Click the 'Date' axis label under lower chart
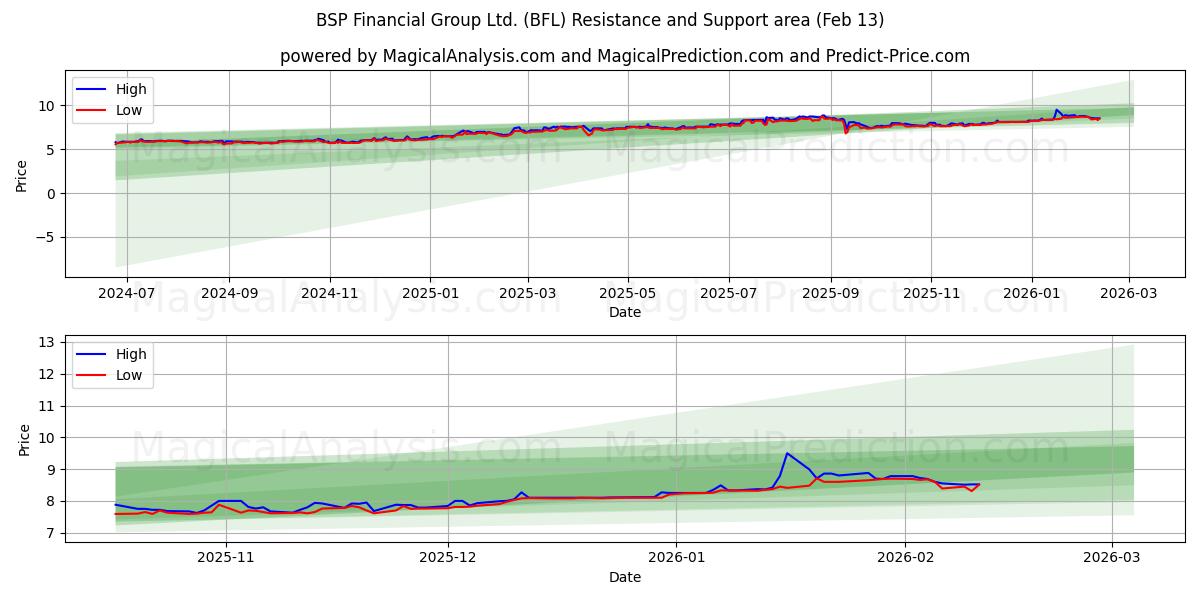Viewport: 1200px width, 600px height. (x=625, y=577)
